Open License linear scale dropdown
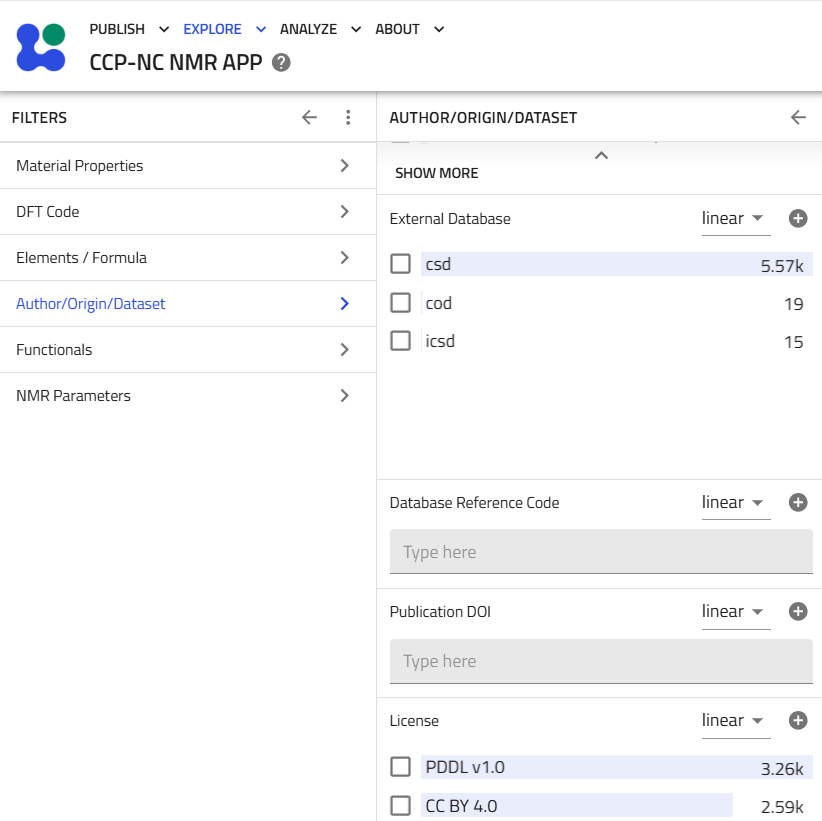 coord(736,720)
